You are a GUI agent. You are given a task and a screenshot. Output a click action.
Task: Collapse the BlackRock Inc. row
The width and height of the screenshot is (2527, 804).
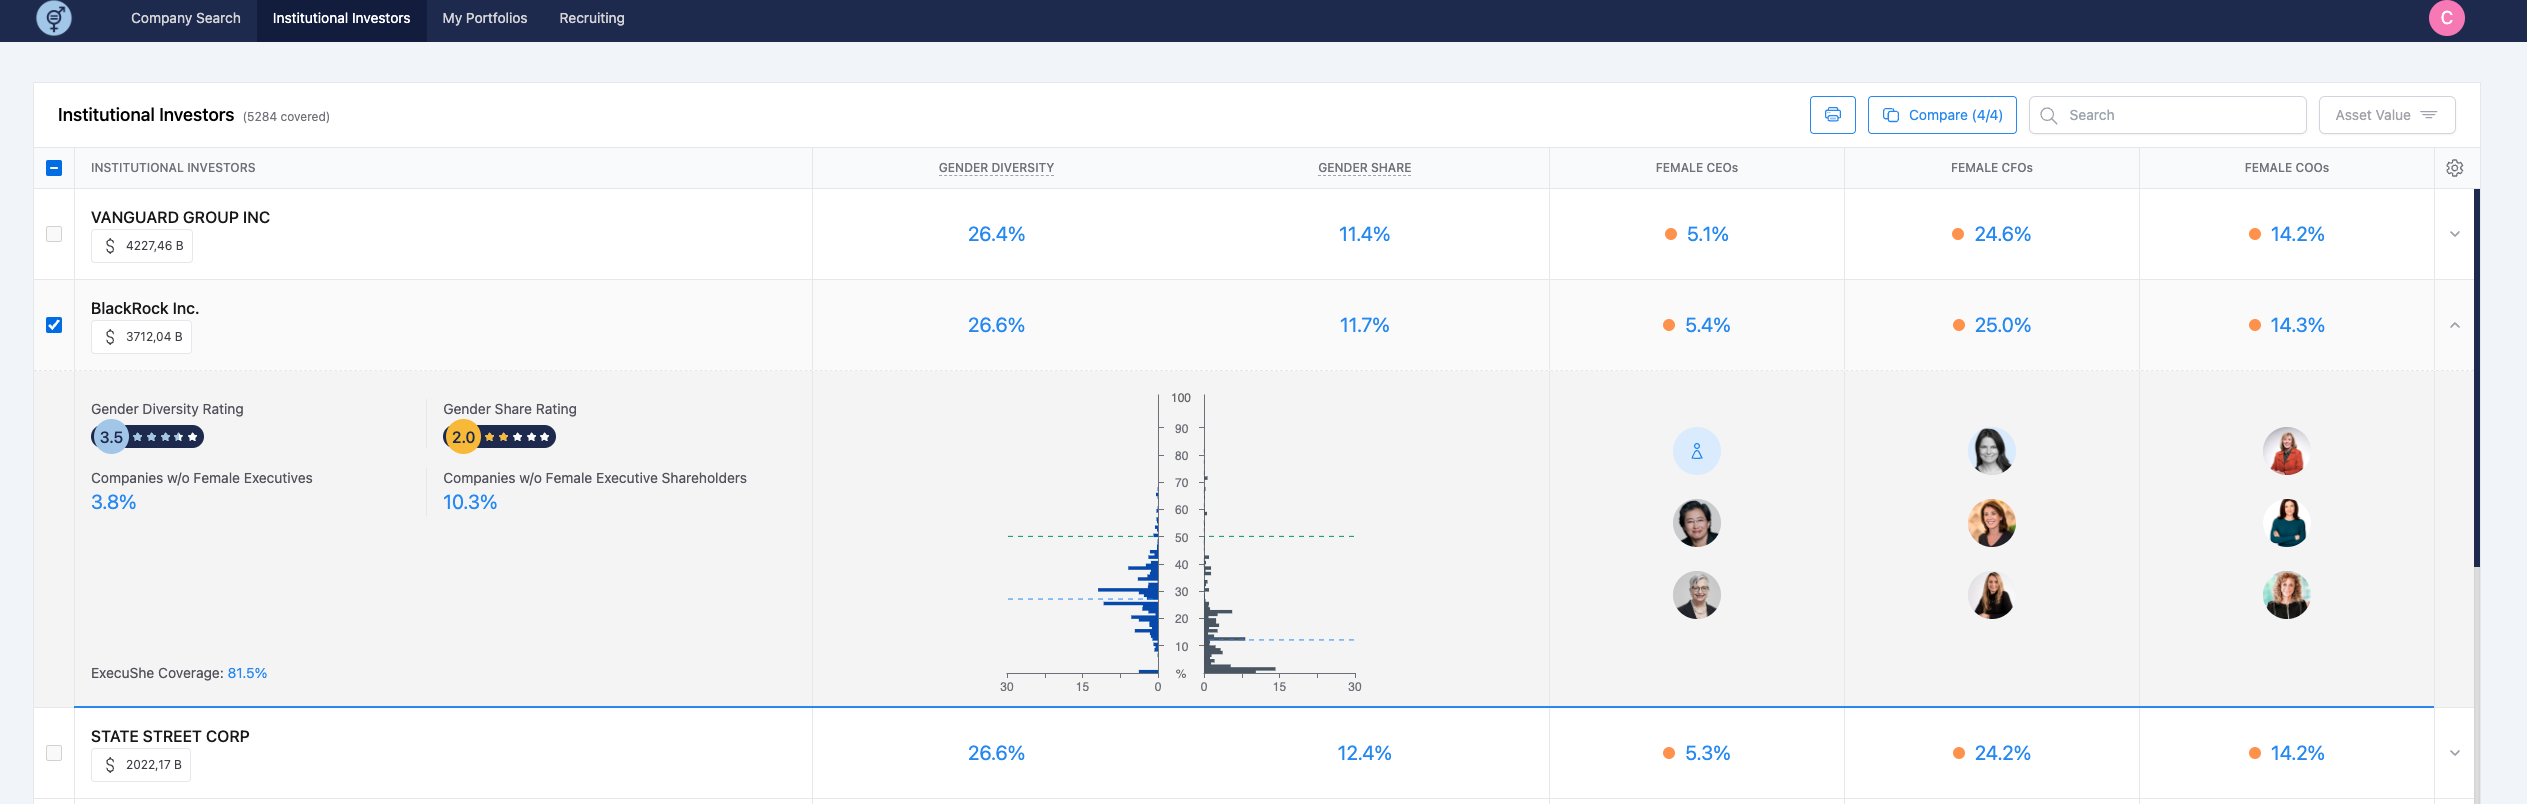point(2454,325)
